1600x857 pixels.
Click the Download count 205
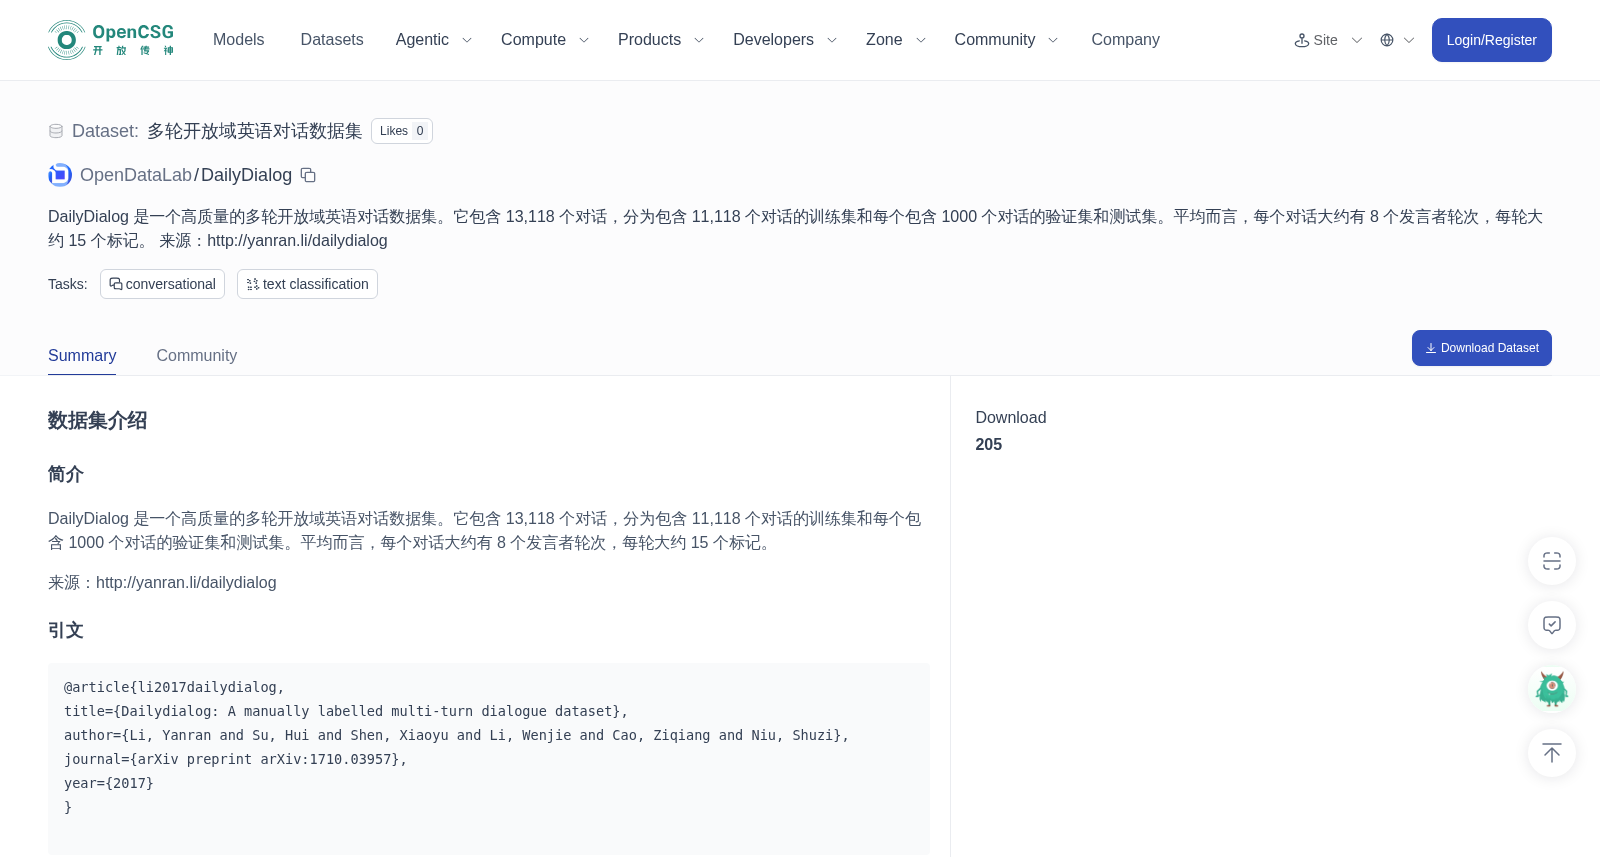click(988, 445)
